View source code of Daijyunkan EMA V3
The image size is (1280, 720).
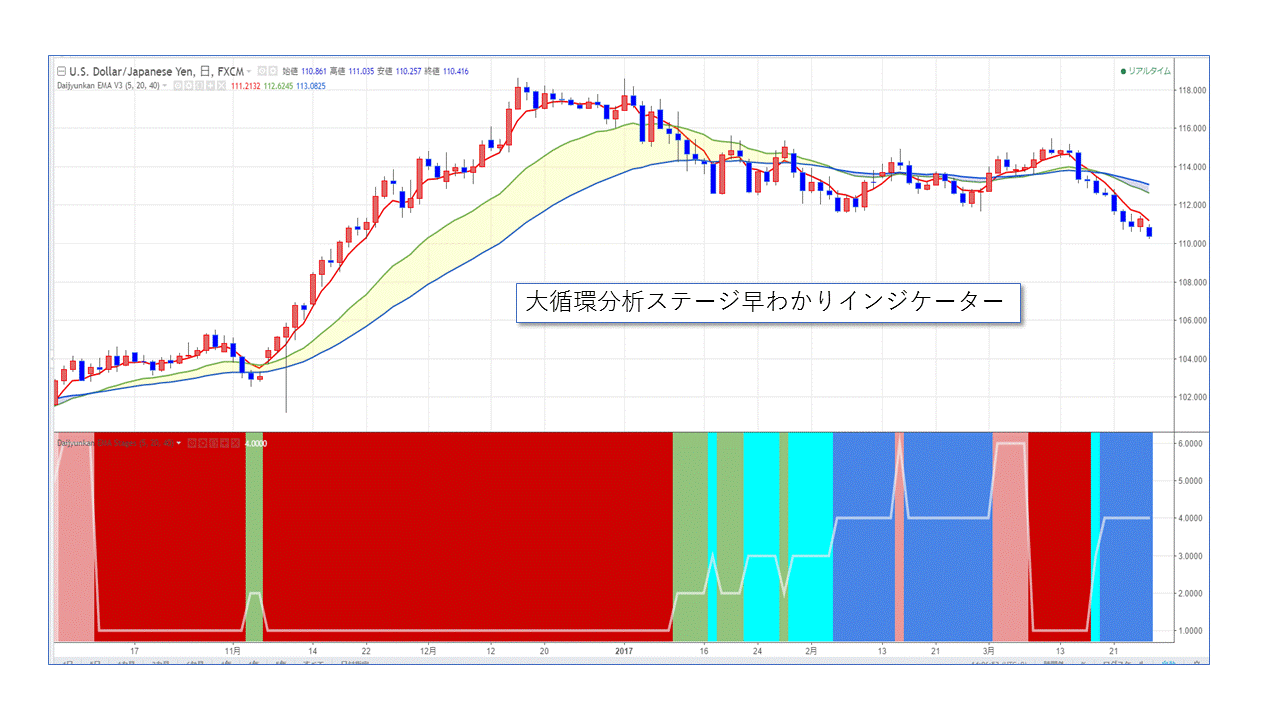(x=200, y=86)
